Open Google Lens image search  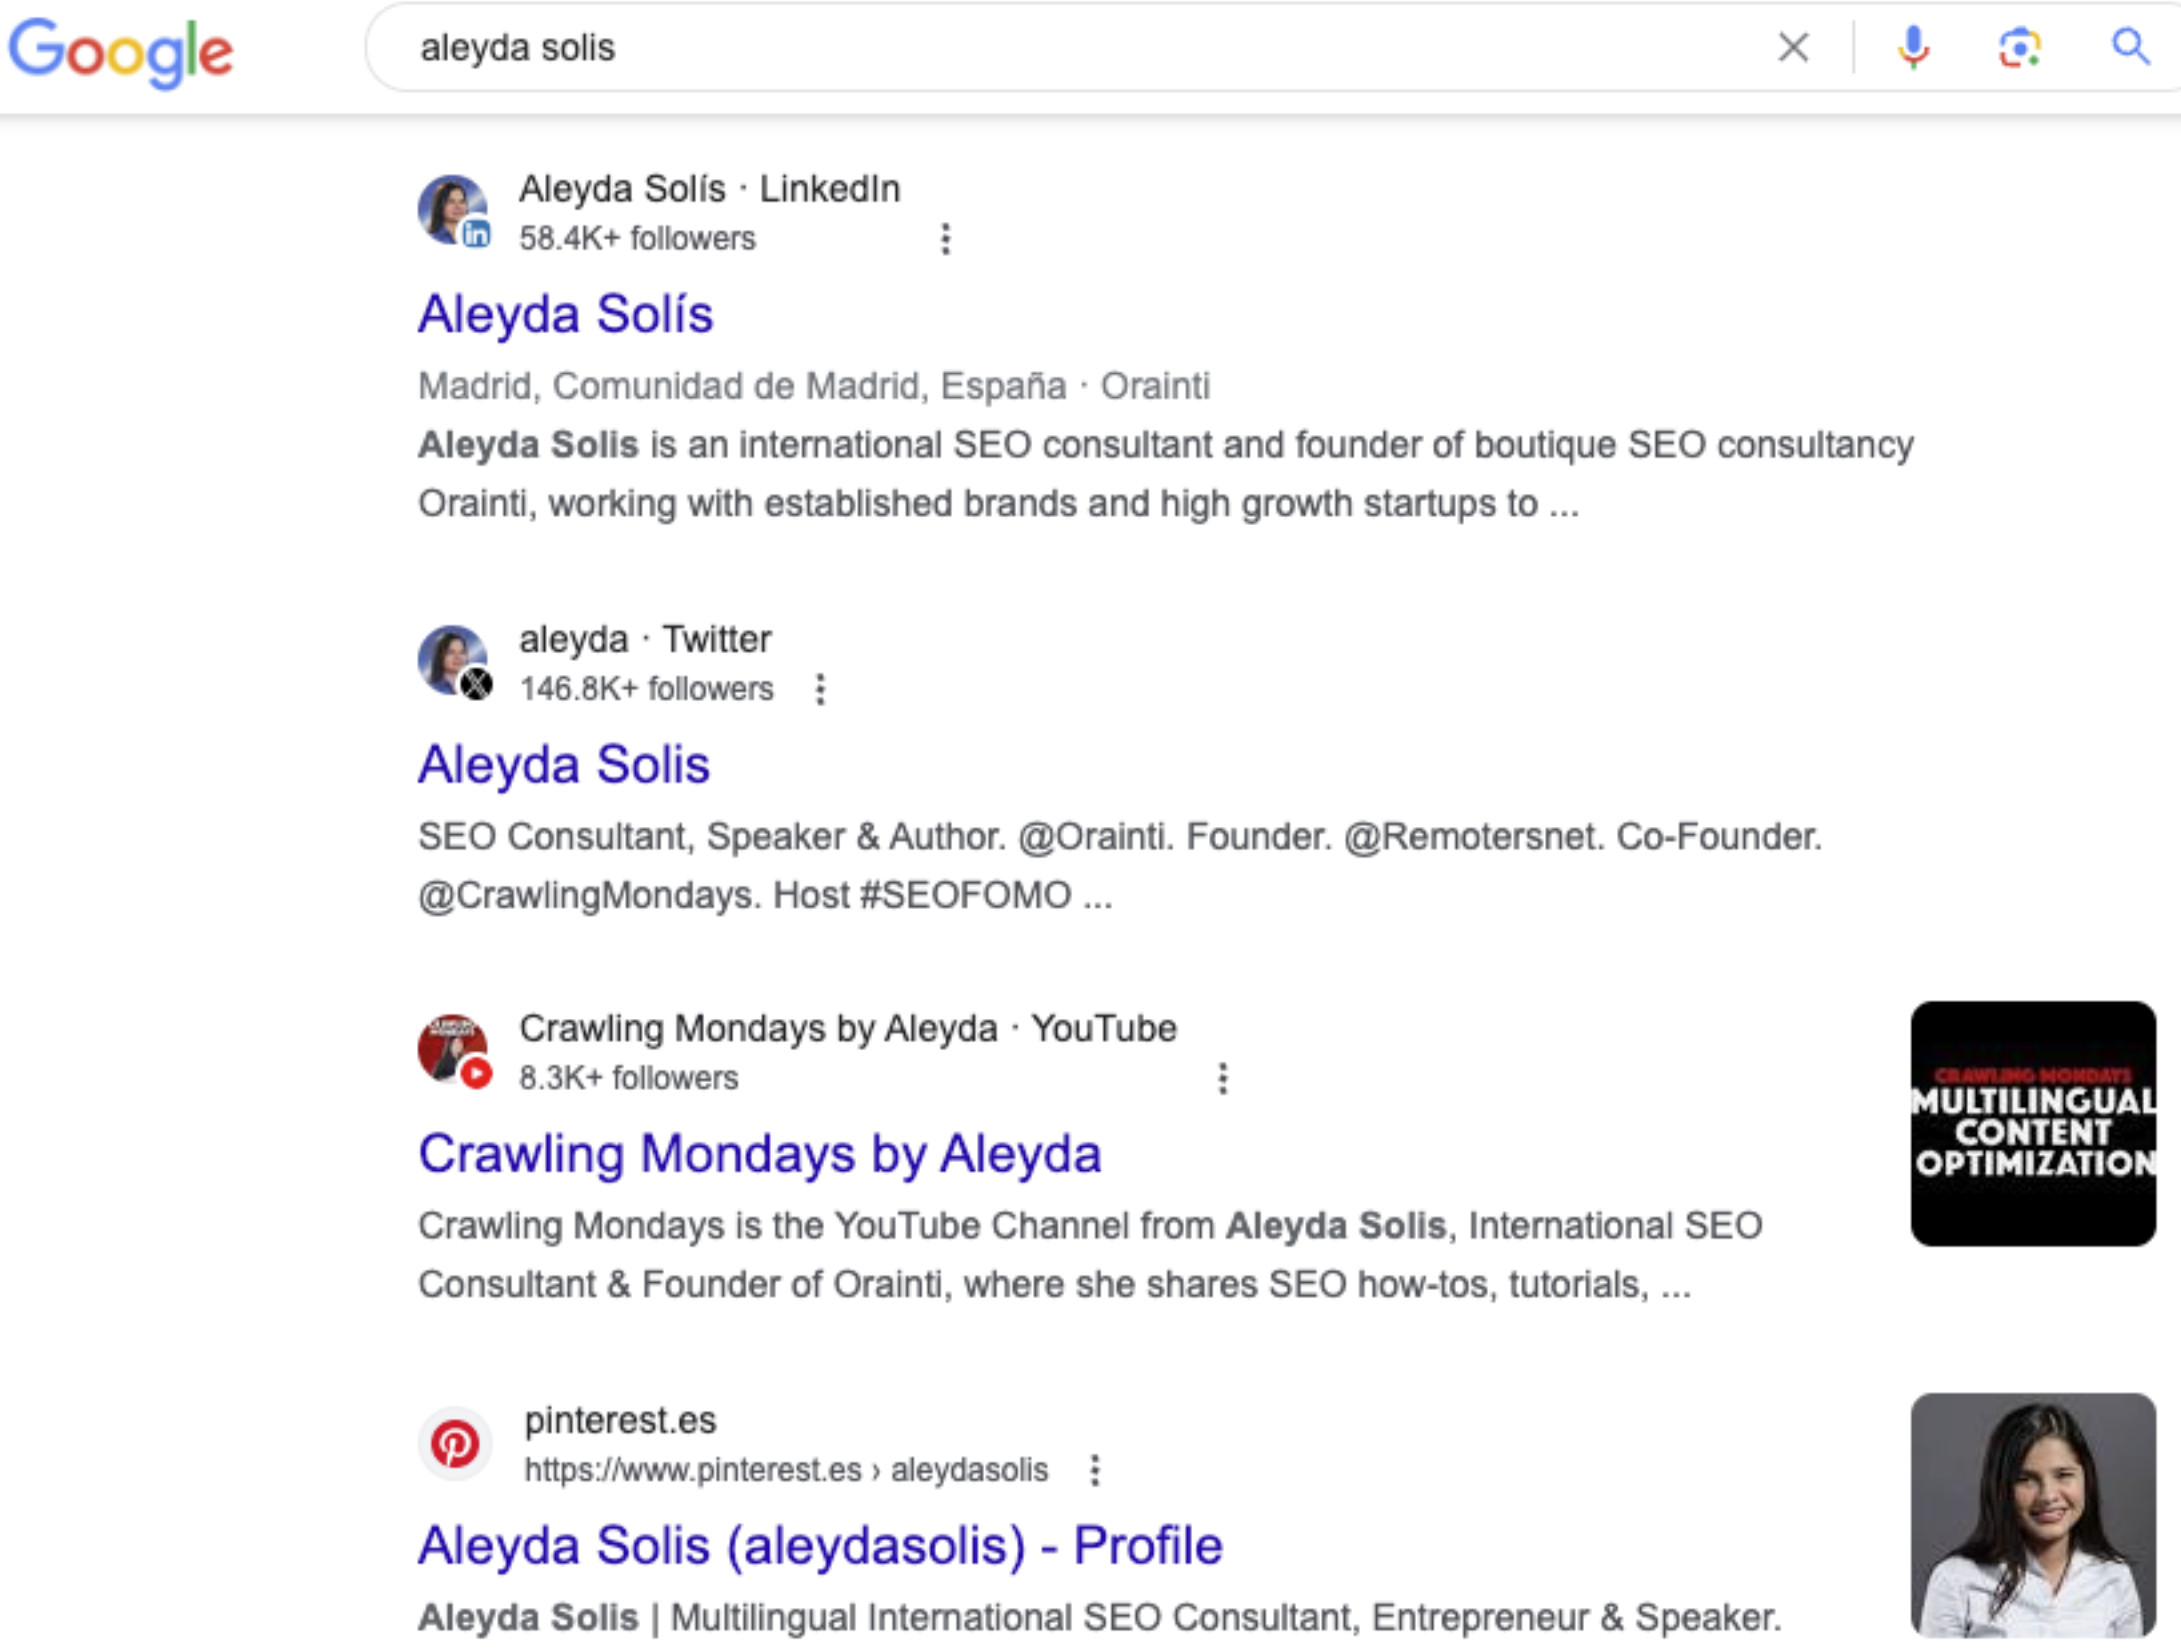2019,47
